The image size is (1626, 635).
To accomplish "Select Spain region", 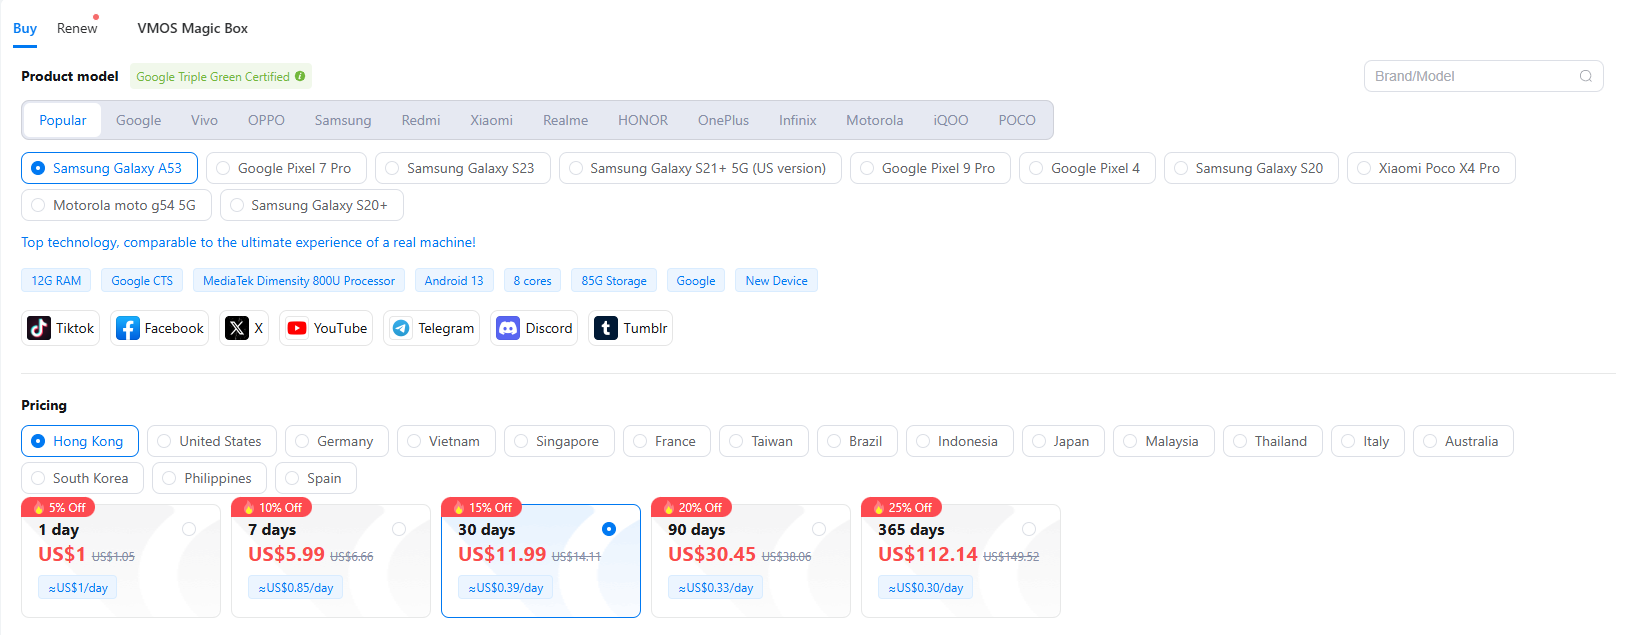I will tap(316, 478).
